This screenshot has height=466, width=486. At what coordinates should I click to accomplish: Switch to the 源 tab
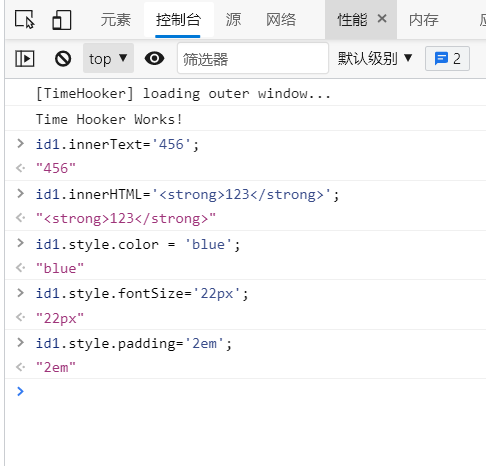[233, 20]
